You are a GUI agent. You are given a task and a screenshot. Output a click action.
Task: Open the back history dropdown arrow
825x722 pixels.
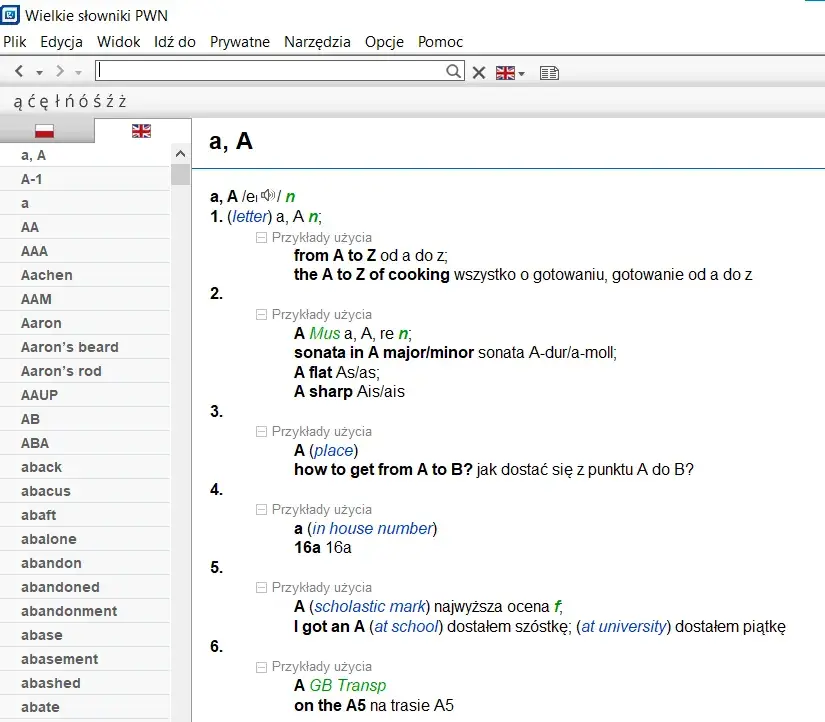tap(39, 73)
